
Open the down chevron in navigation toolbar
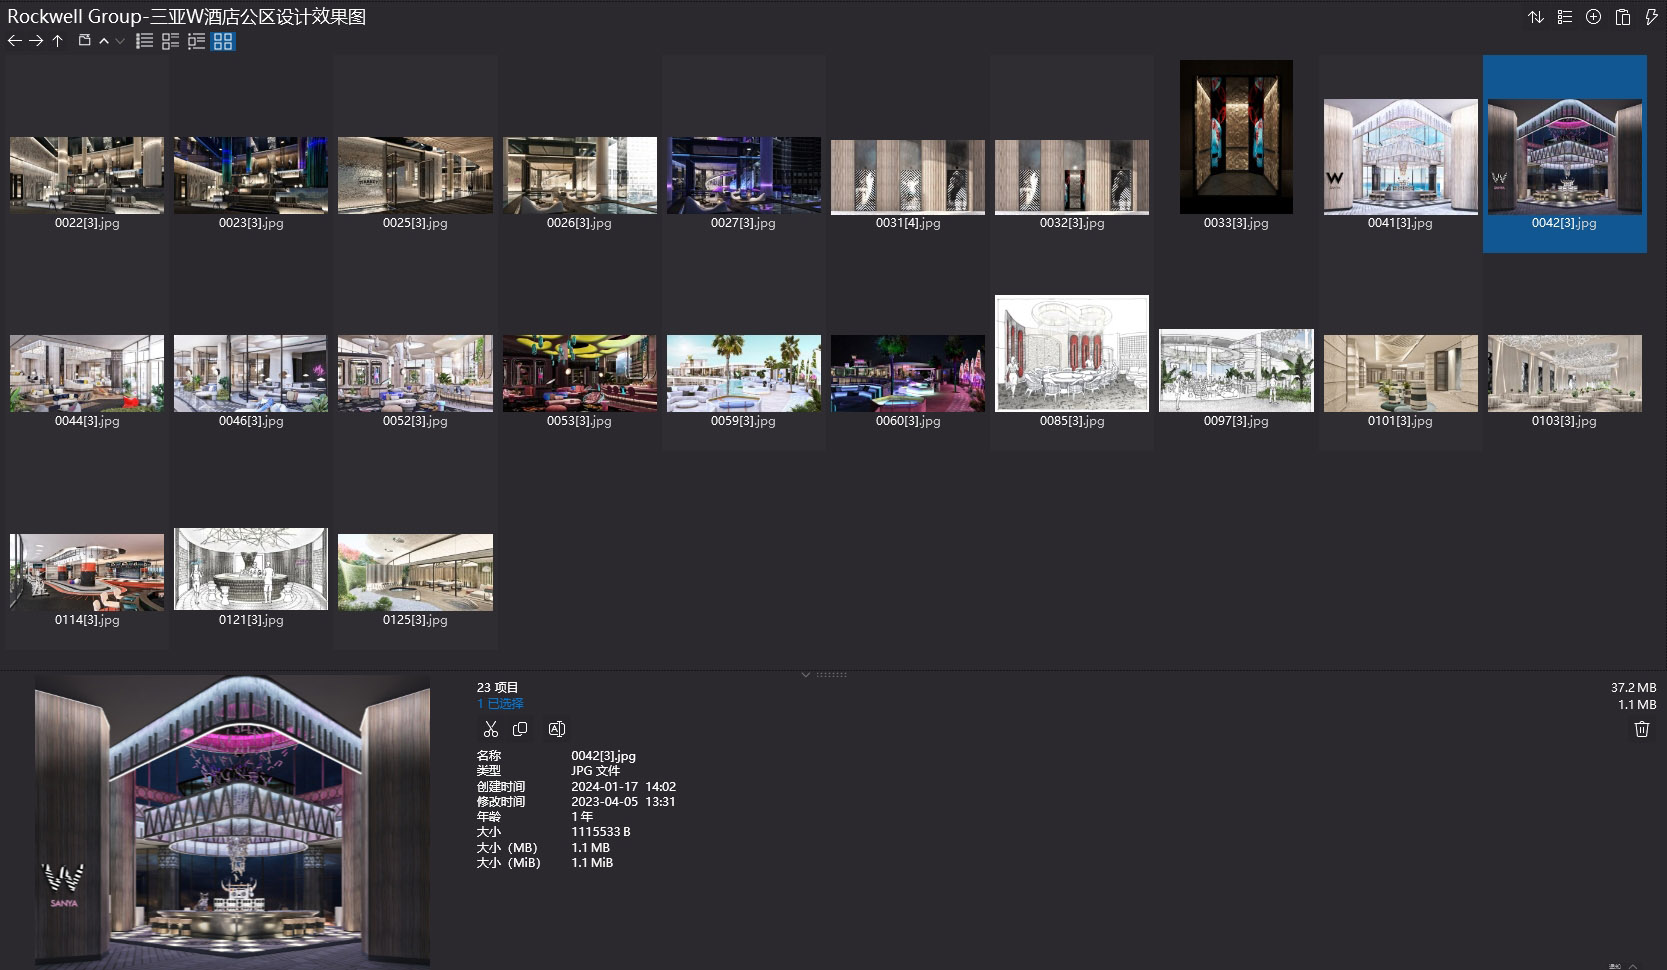point(120,42)
